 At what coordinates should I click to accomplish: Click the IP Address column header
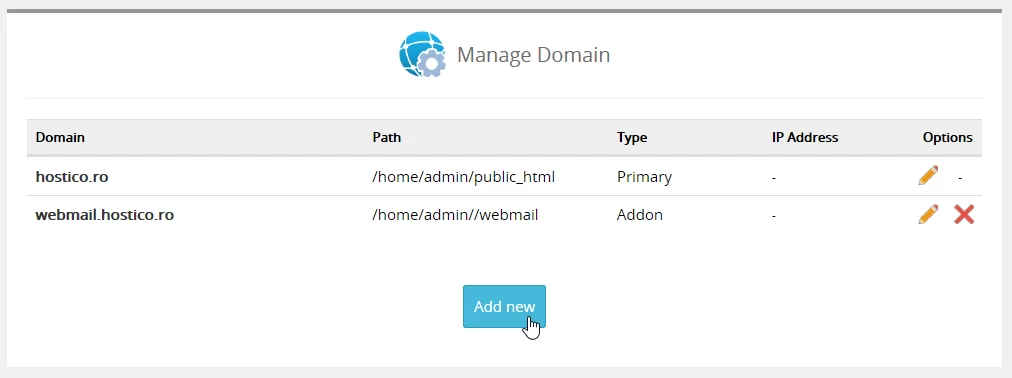tap(805, 137)
